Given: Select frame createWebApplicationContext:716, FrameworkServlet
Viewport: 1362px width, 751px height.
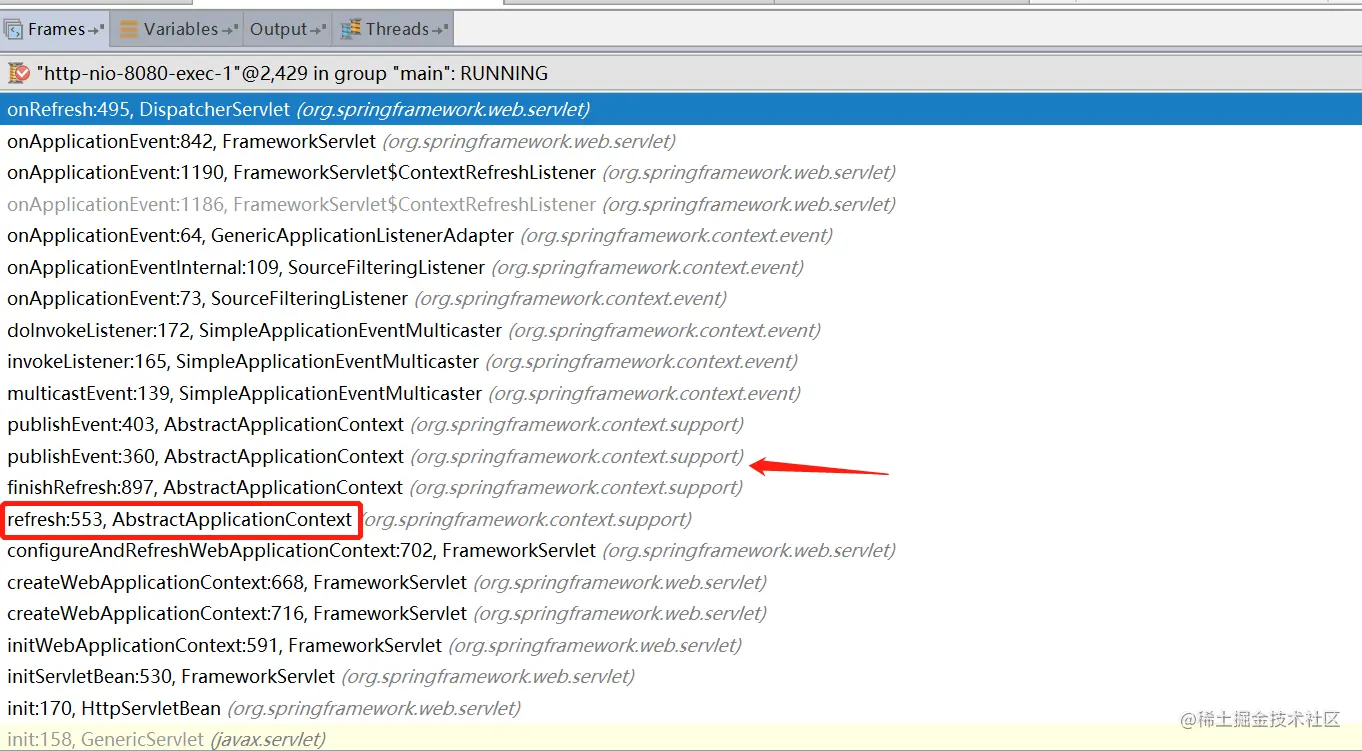Looking at the screenshot, I should pyautogui.click(x=681, y=613).
